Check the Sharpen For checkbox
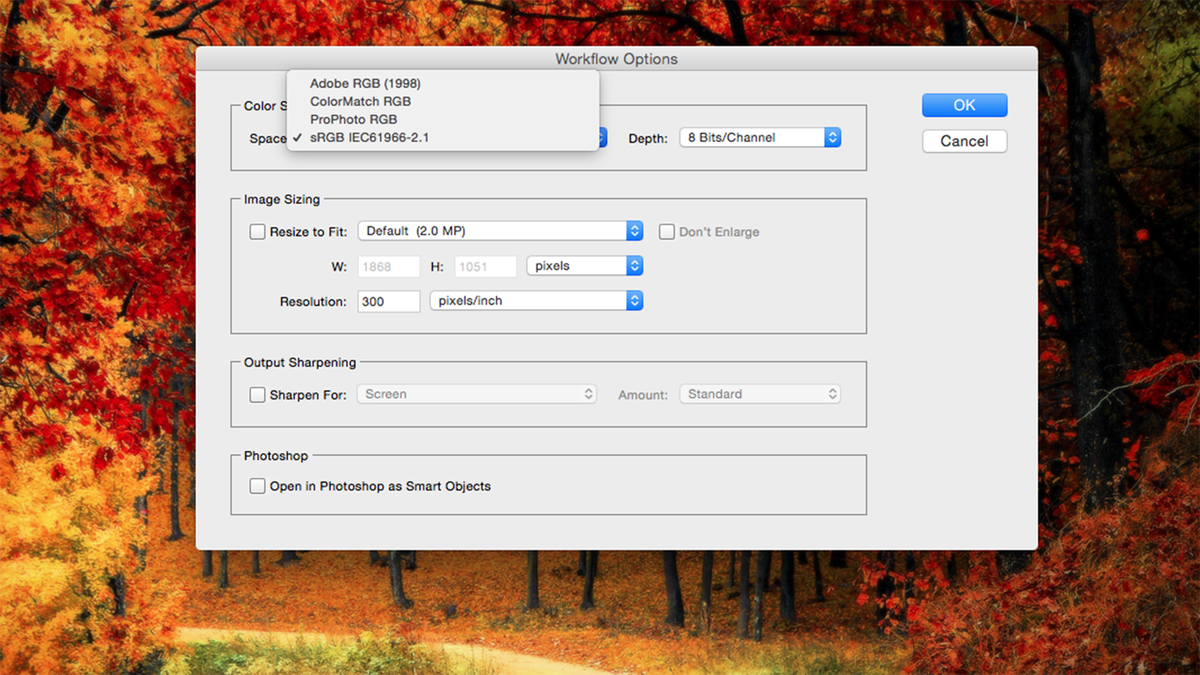Screen dimensions: 1200x675 pos(257,394)
